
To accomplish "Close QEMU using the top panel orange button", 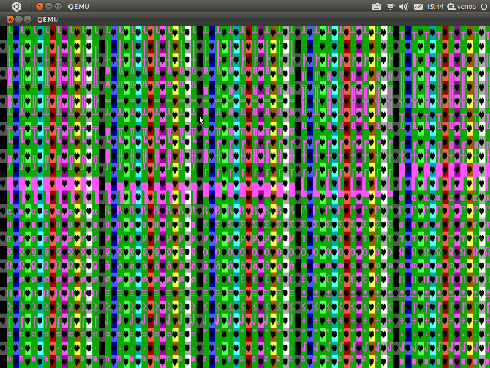I will [39, 6].
